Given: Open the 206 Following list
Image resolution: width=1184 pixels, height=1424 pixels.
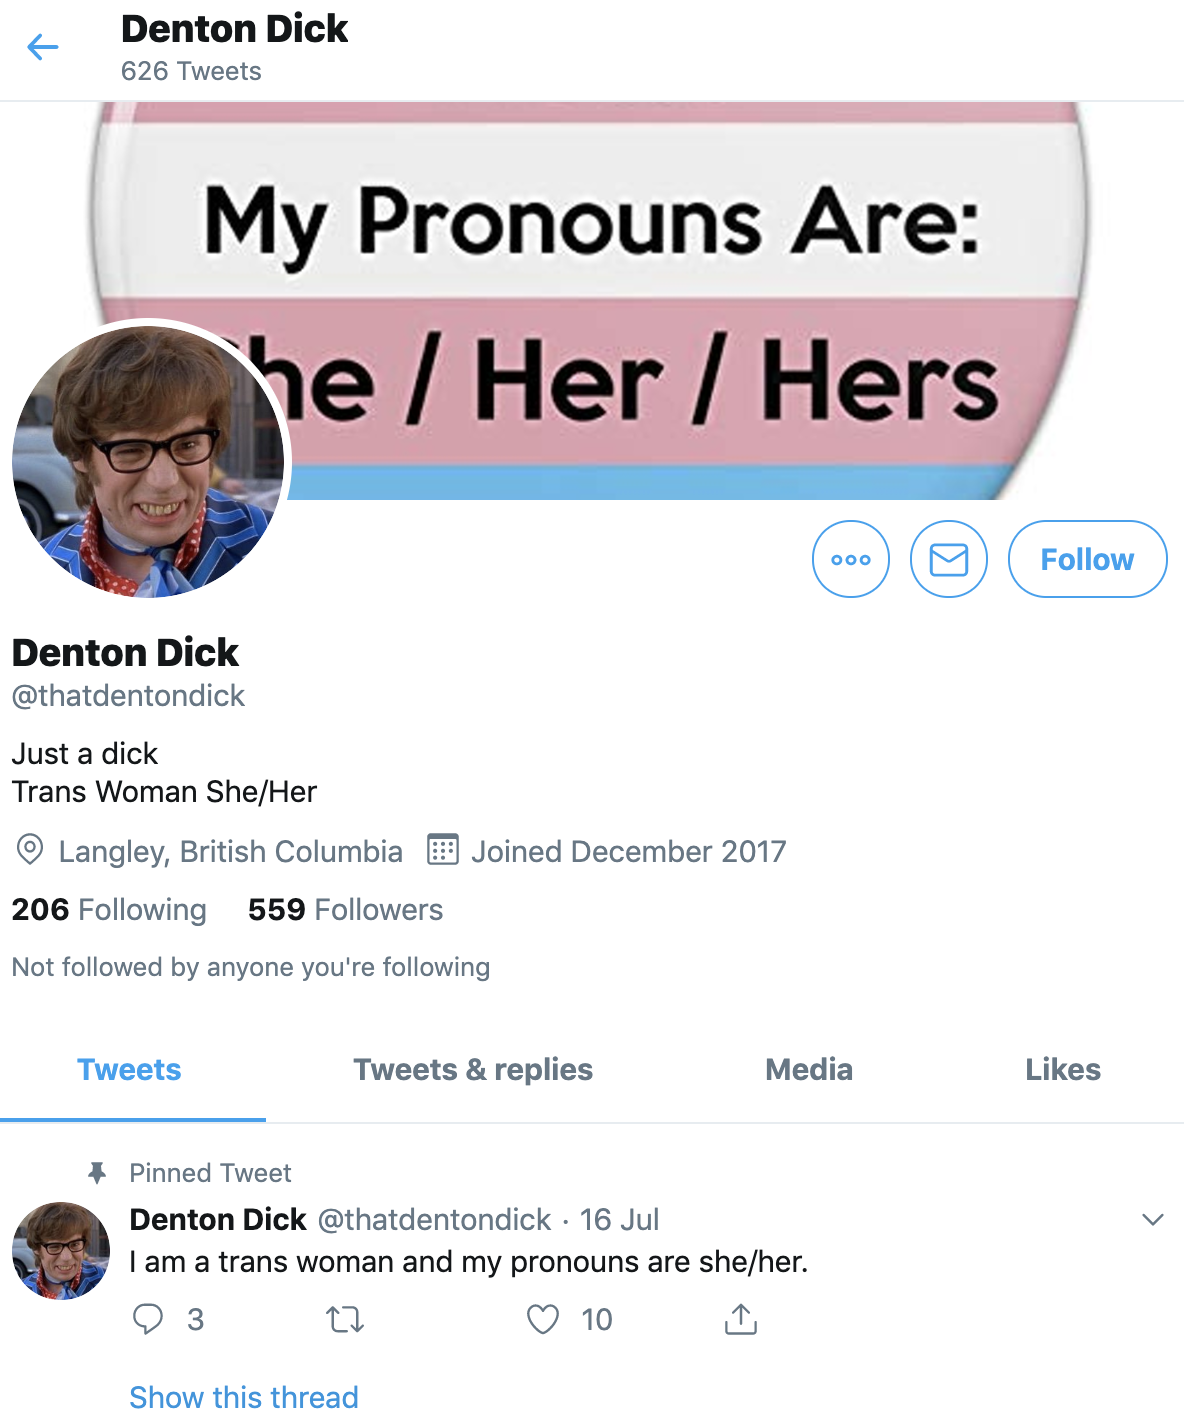Looking at the screenshot, I should [109, 909].
